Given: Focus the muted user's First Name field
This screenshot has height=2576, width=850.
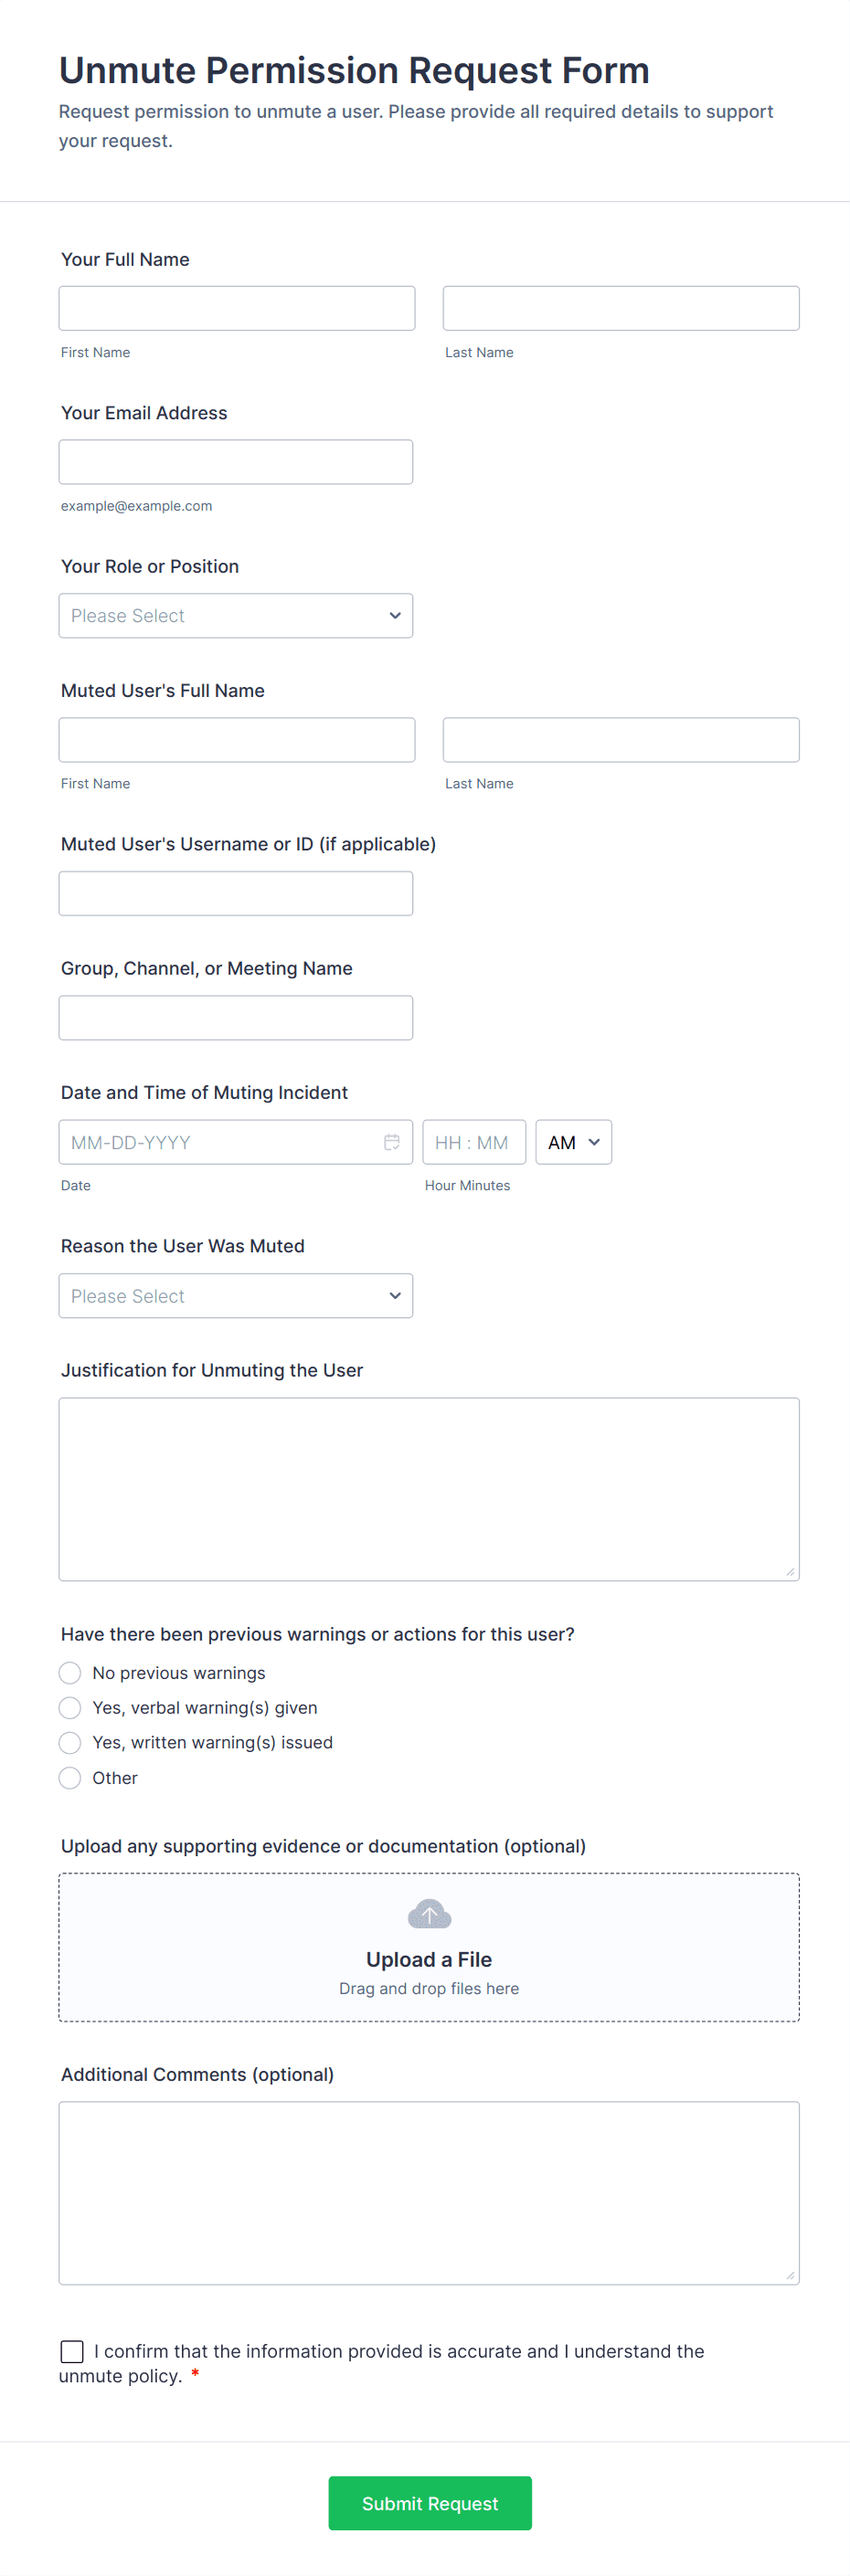Looking at the screenshot, I should click(237, 740).
